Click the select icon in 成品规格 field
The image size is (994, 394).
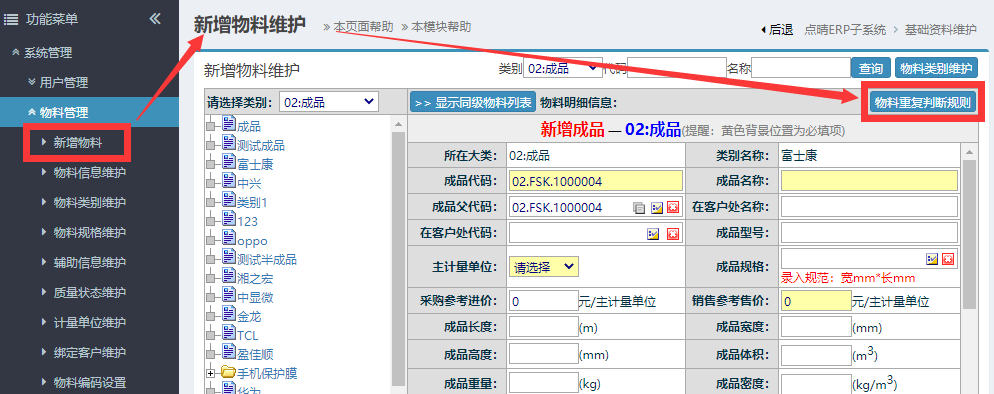(x=931, y=258)
